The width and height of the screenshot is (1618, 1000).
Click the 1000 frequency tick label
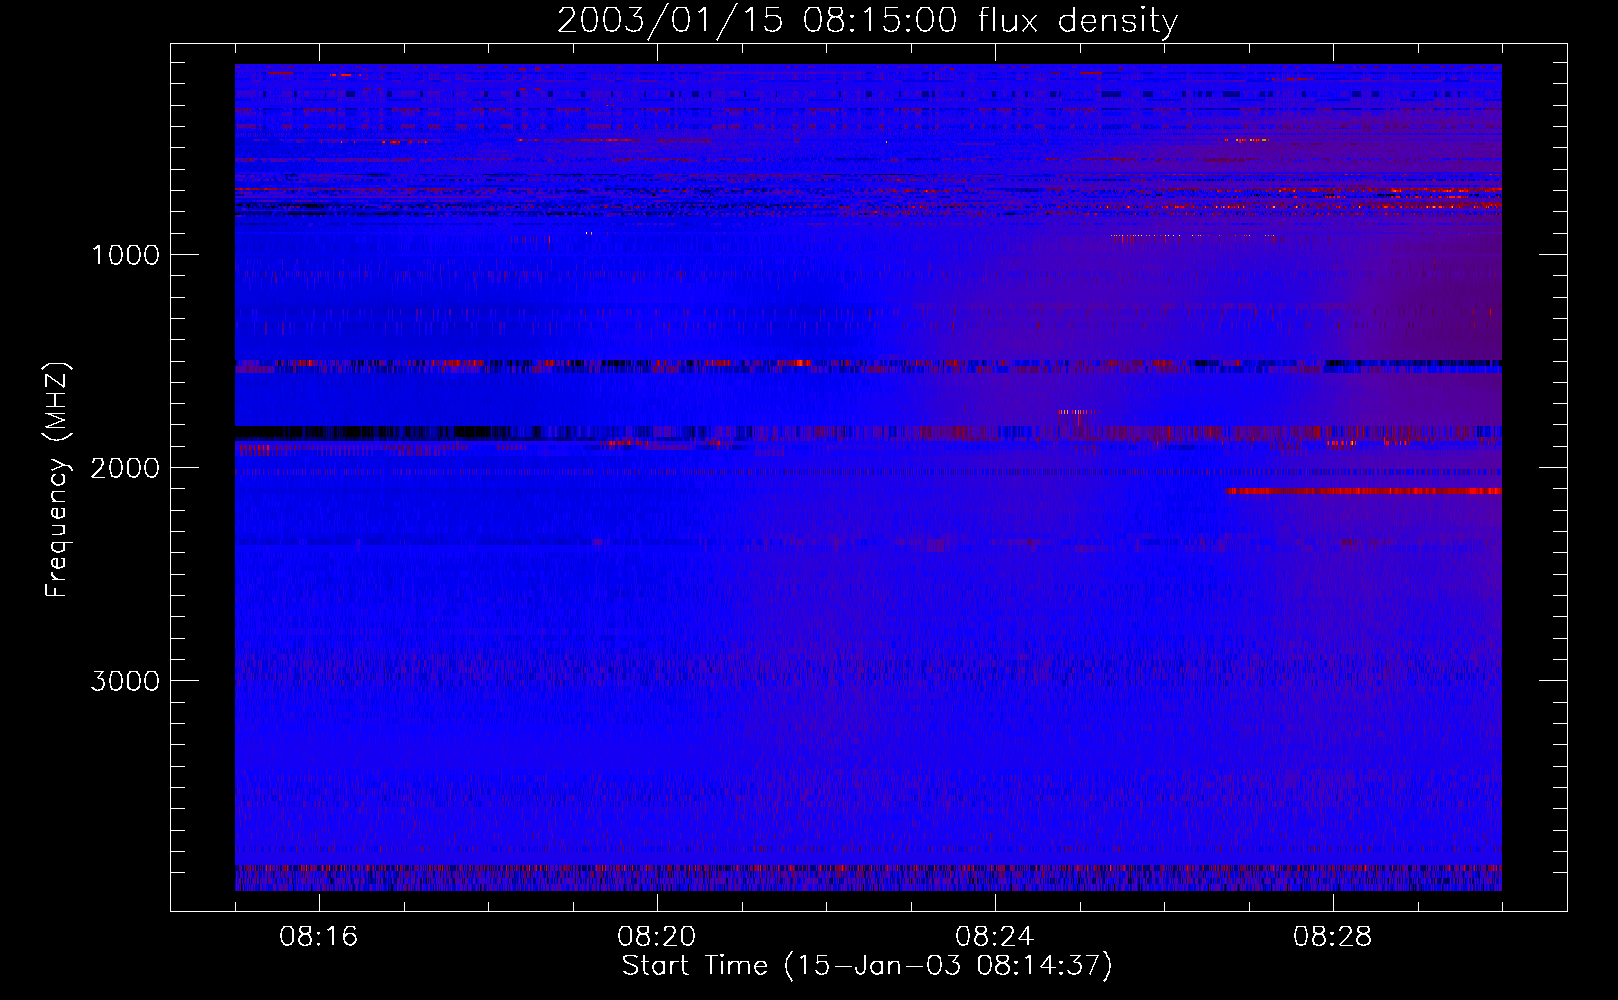[125, 255]
